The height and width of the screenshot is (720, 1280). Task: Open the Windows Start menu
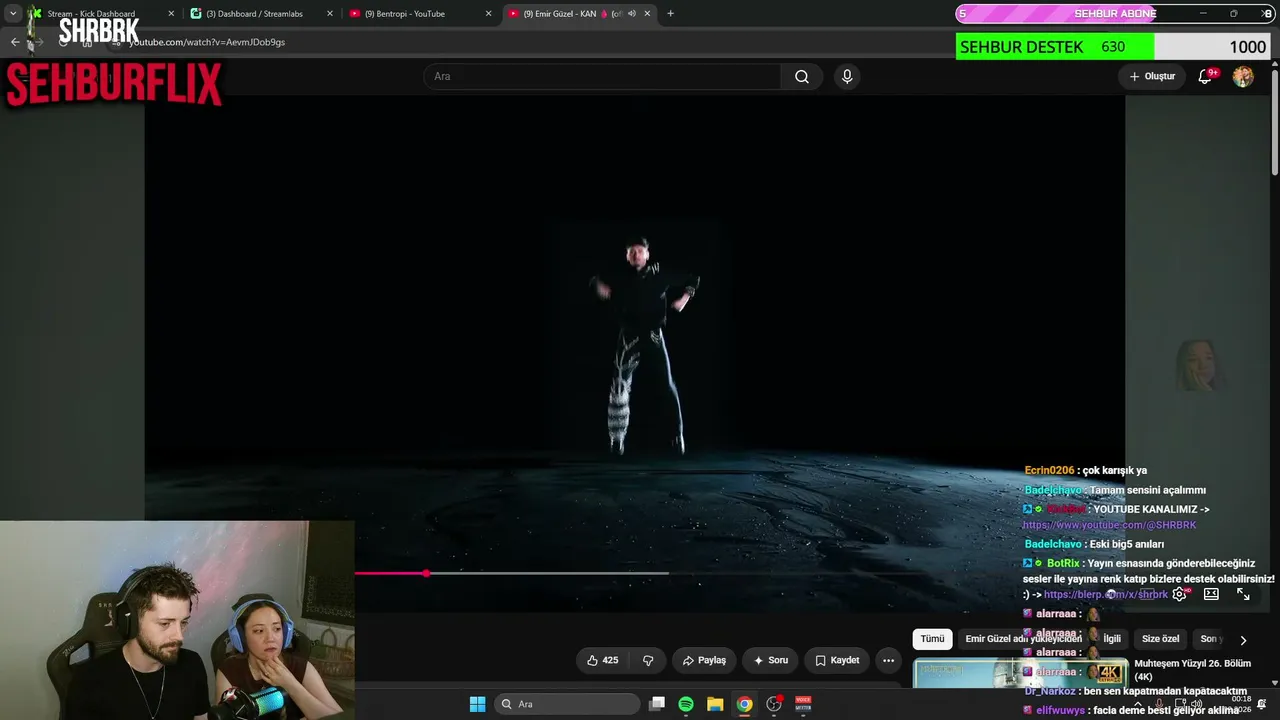[478, 704]
